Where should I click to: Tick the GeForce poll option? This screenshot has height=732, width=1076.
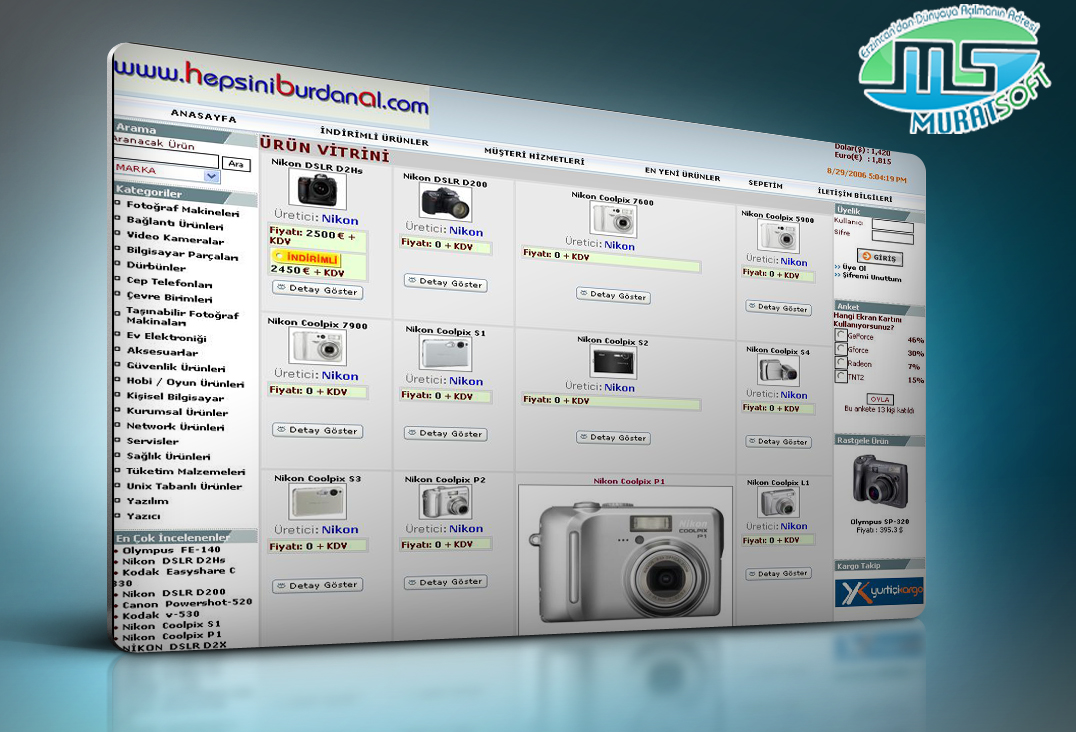tap(841, 335)
